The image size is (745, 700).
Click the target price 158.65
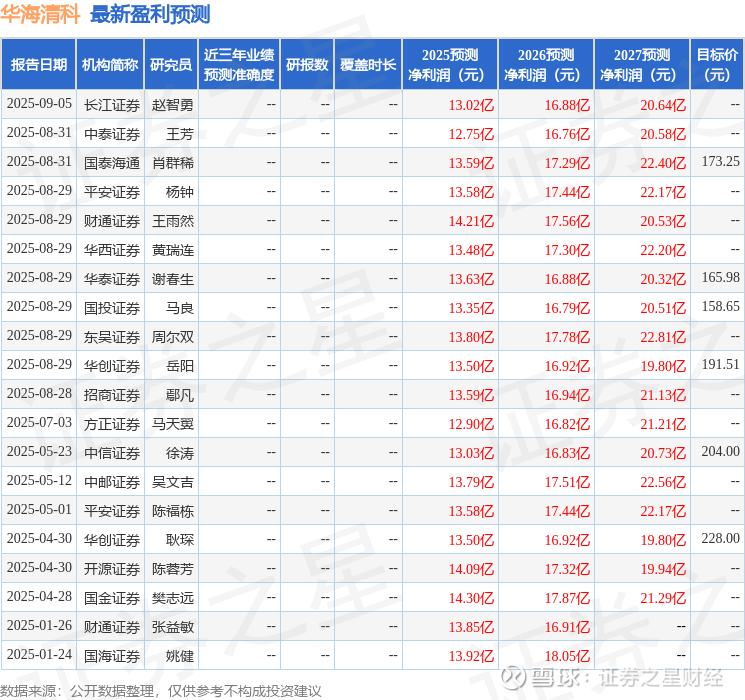(x=721, y=307)
